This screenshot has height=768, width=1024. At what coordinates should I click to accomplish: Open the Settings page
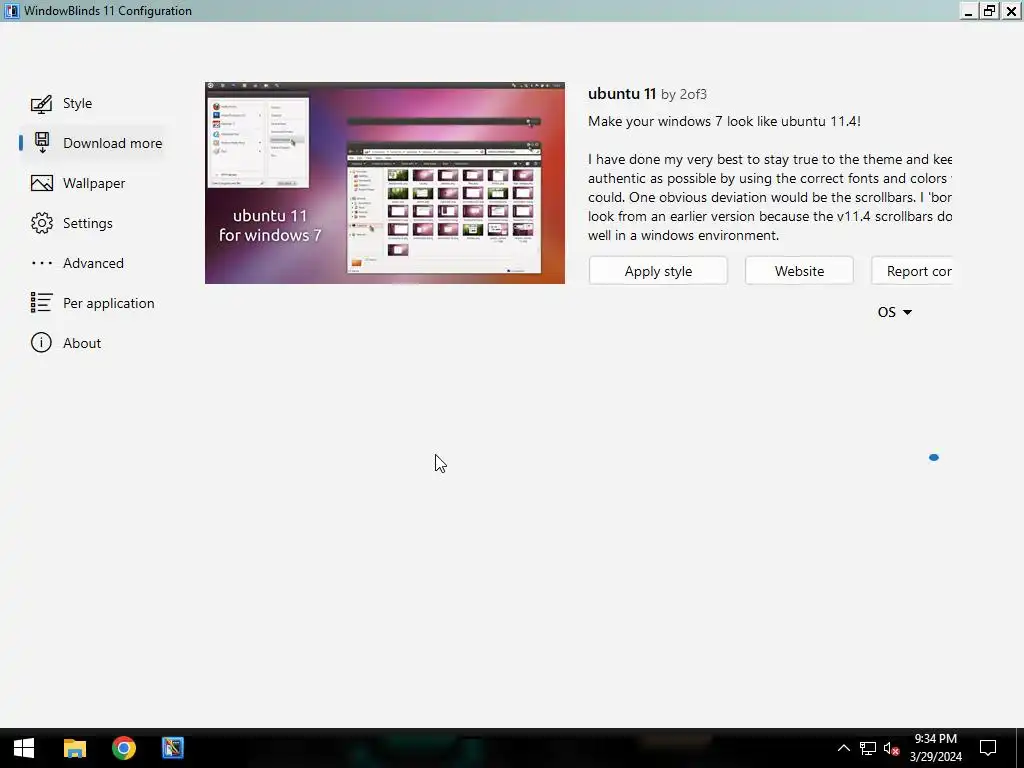(88, 223)
